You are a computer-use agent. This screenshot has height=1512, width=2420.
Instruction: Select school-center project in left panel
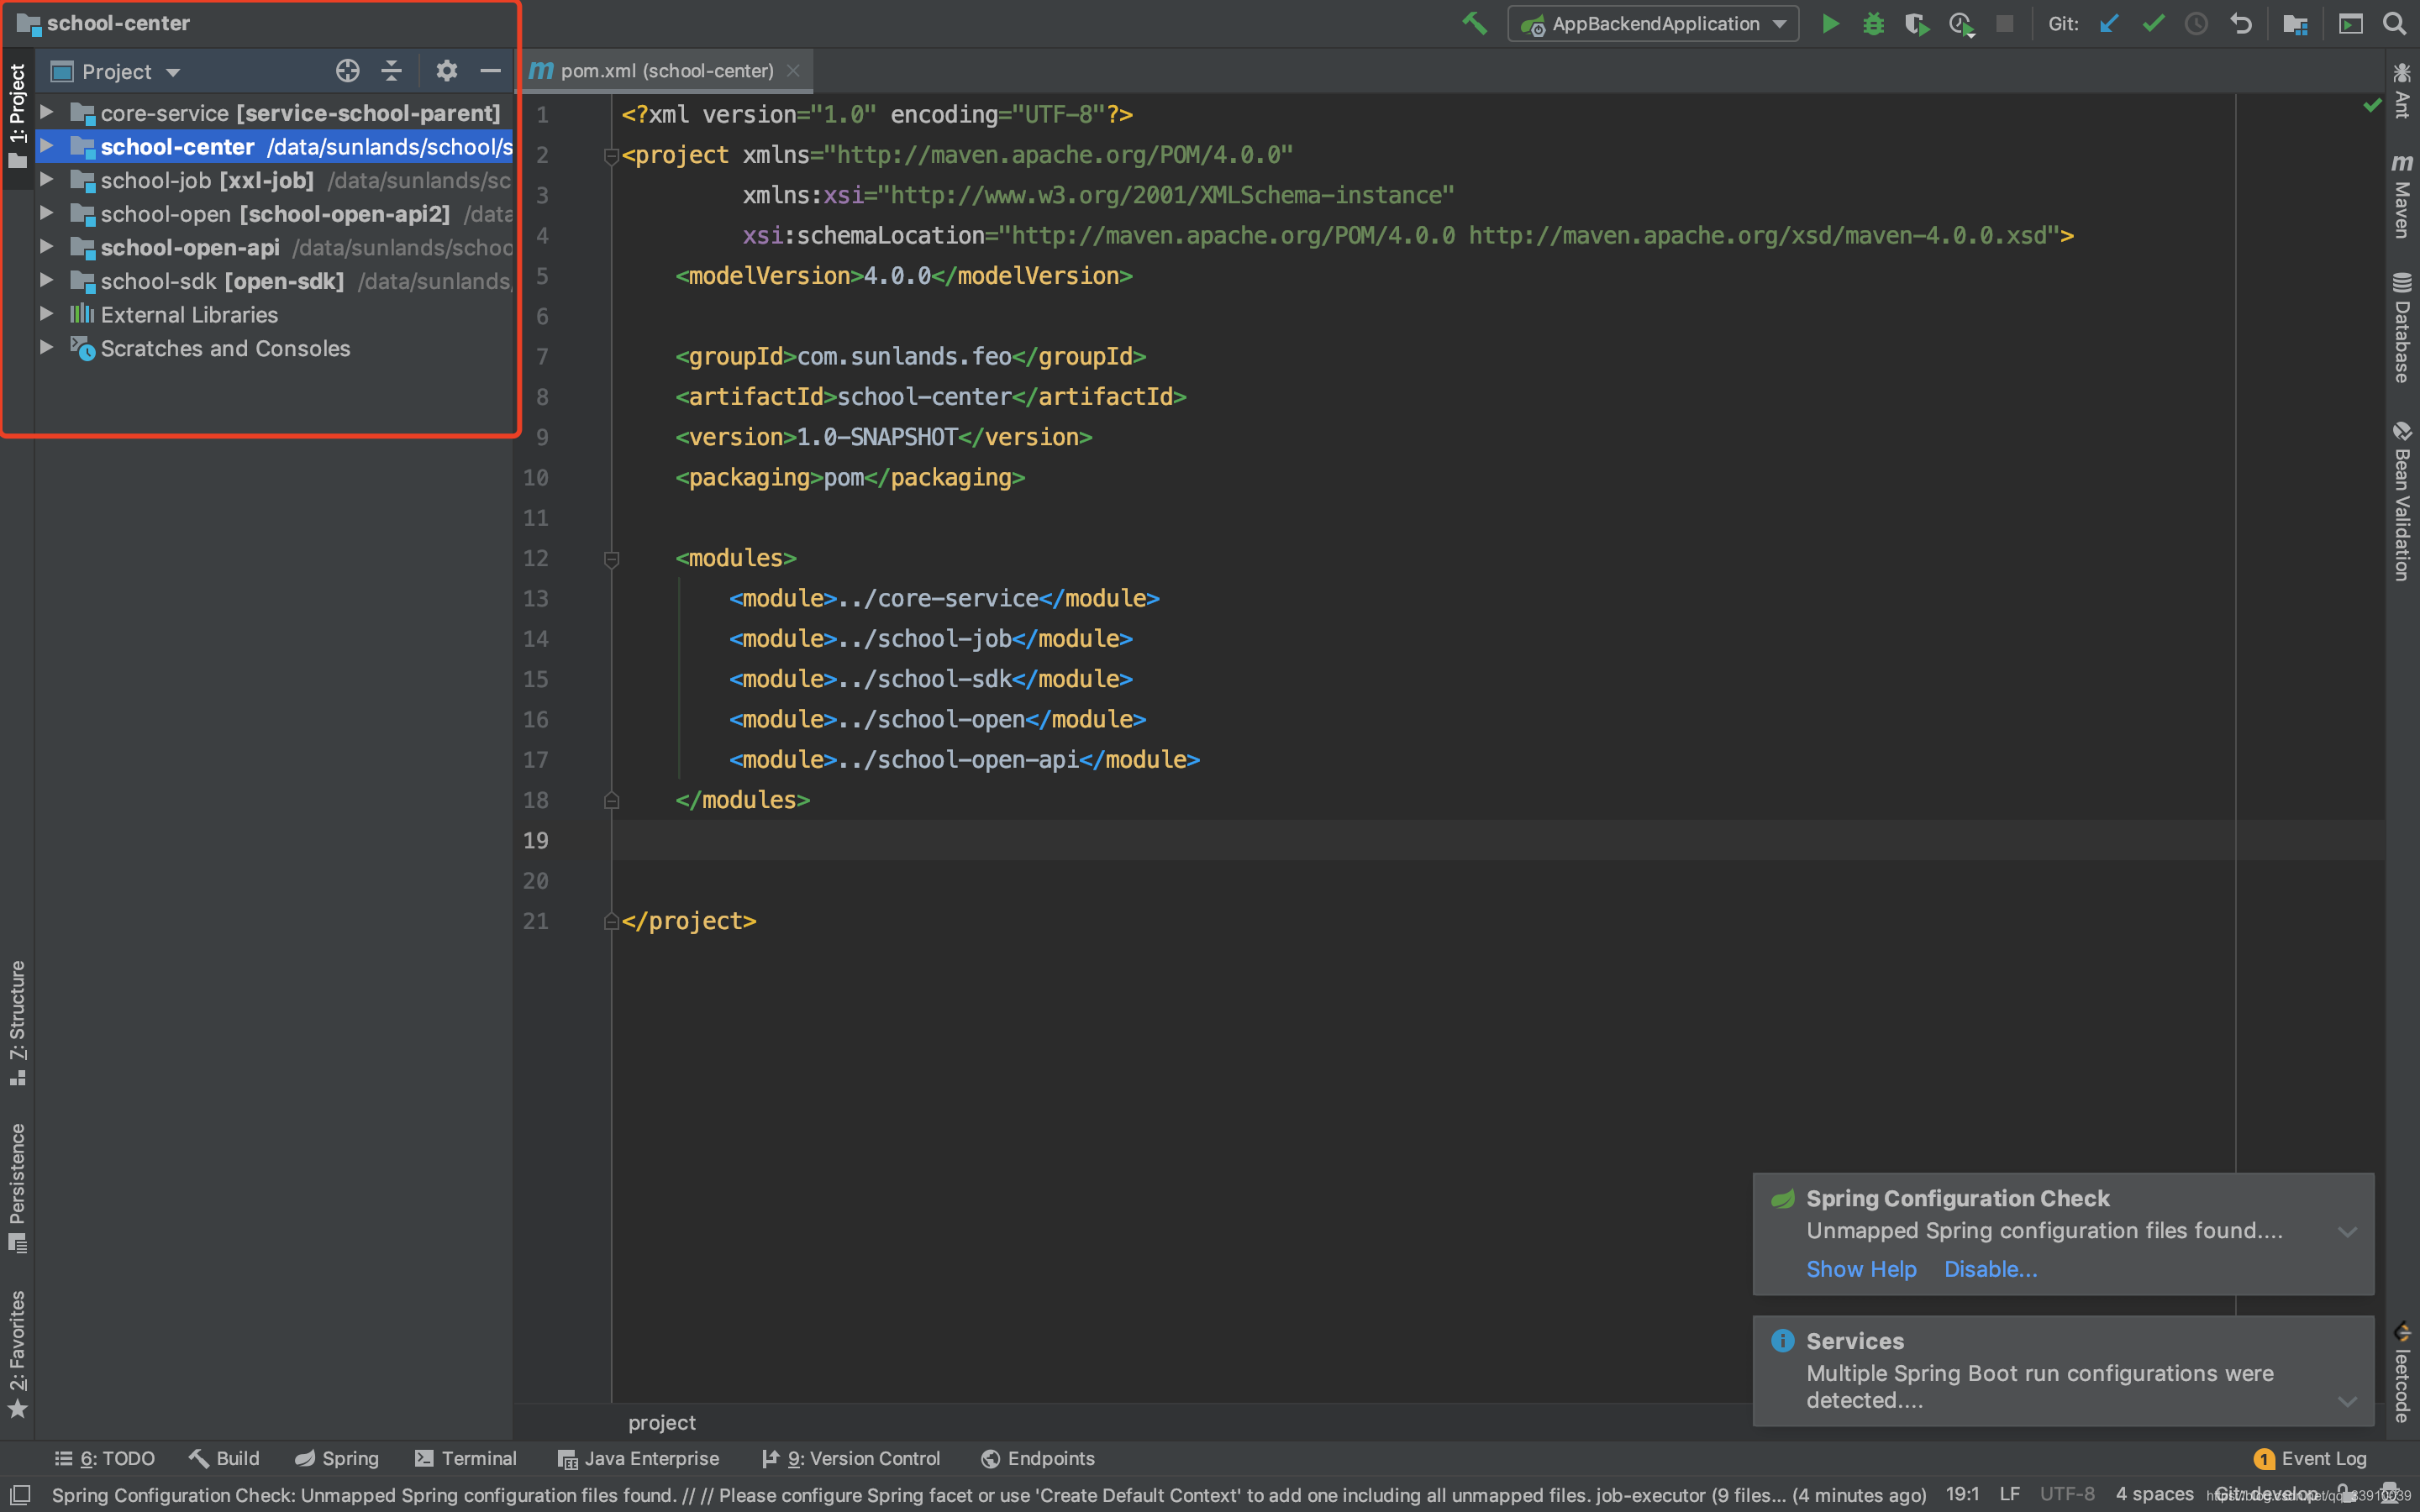(174, 146)
